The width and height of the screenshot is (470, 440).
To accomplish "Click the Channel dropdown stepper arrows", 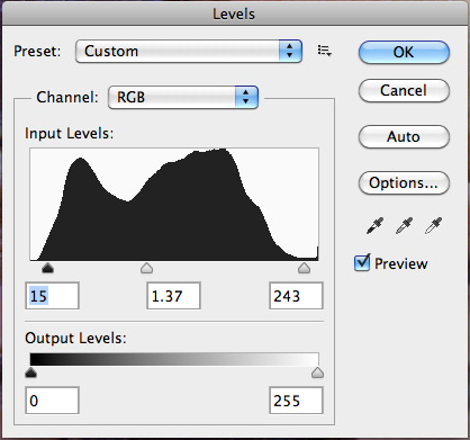I will tap(246, 97).
